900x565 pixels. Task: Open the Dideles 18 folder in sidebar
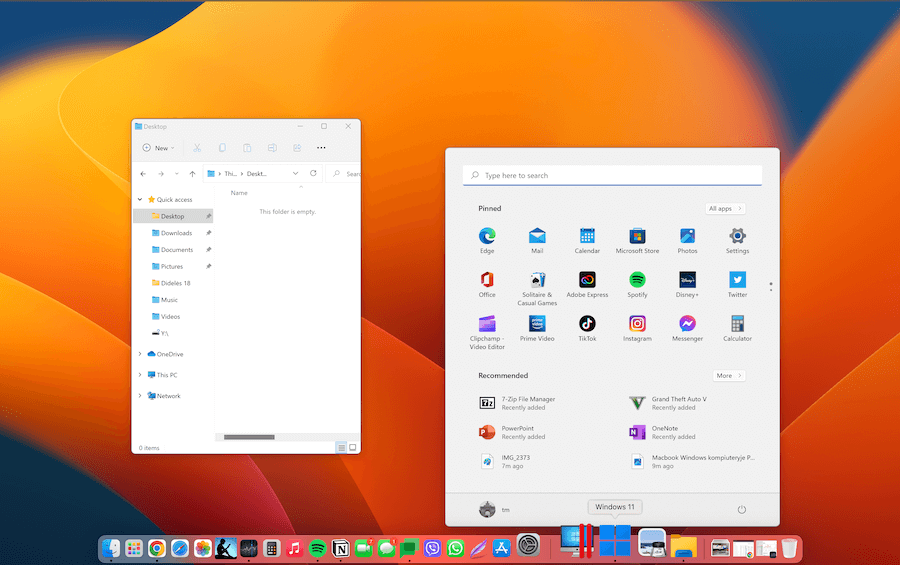(x=173, y=282)
